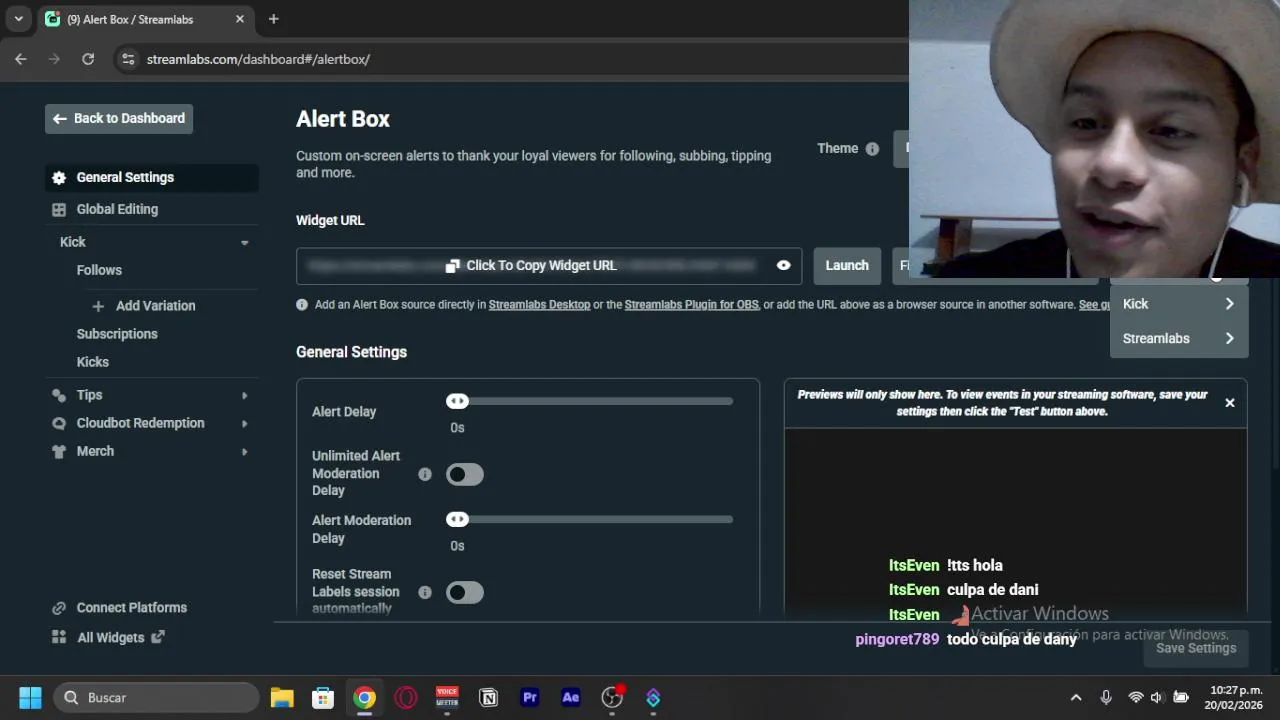Open a new browser tab
Screen dimensions: 1280x720
[273, 19]
